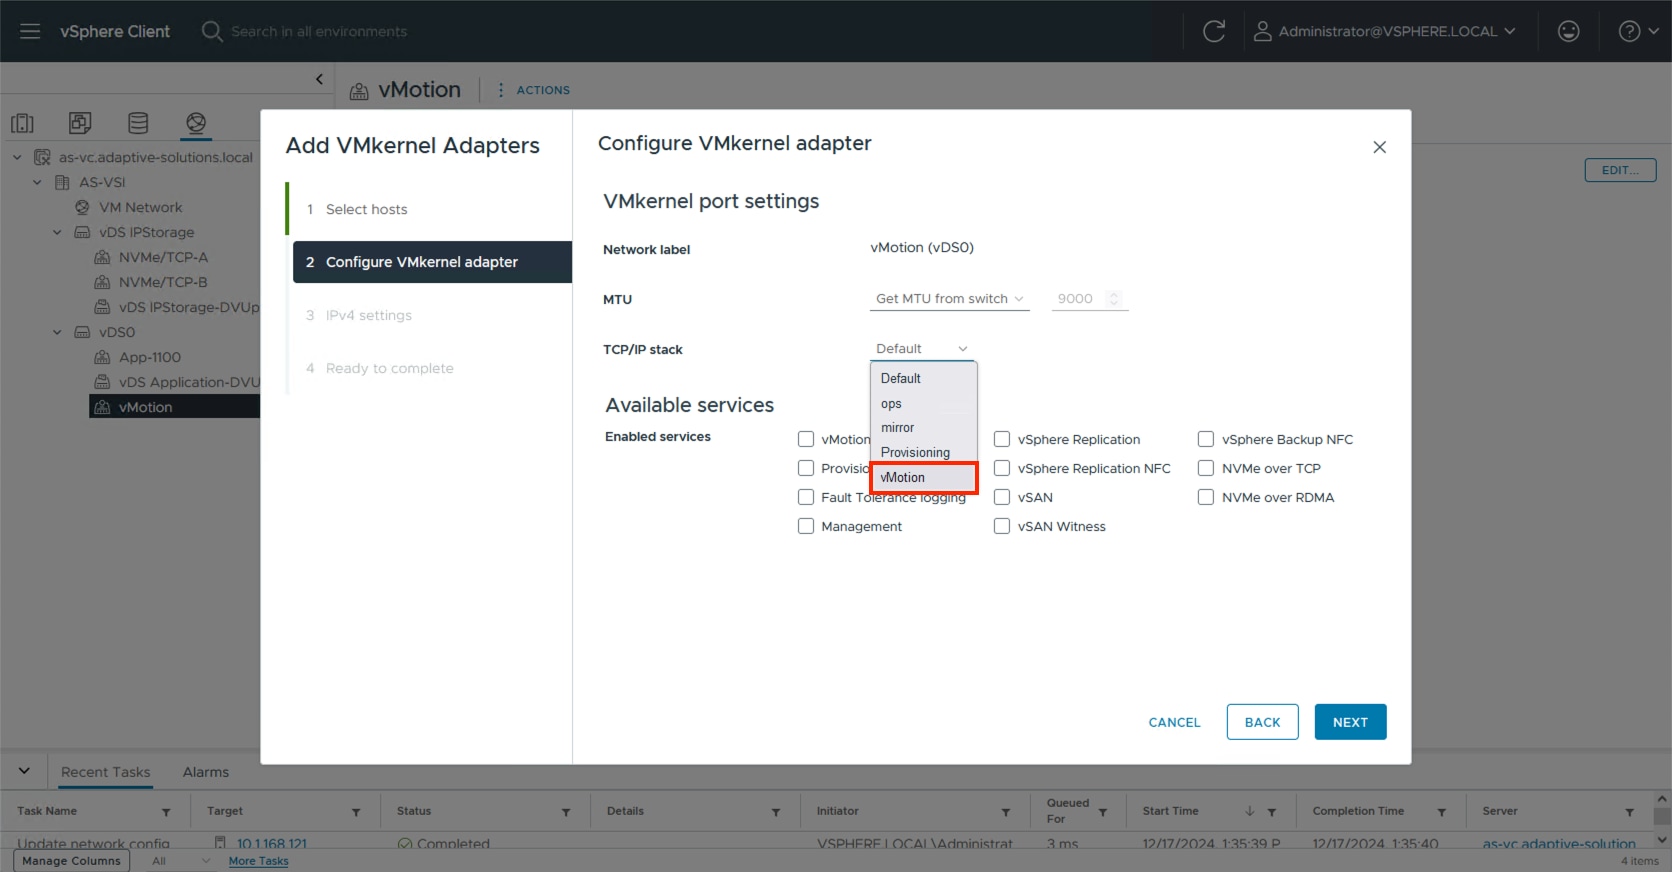Filter the Completion Time column
Screen dimensions: 1672x872
coord(1442,812)
